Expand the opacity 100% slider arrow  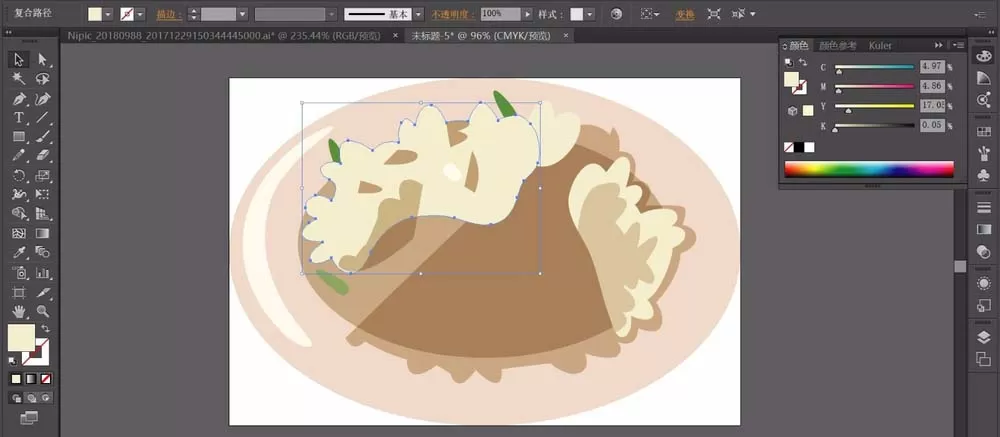pos(527,14)
